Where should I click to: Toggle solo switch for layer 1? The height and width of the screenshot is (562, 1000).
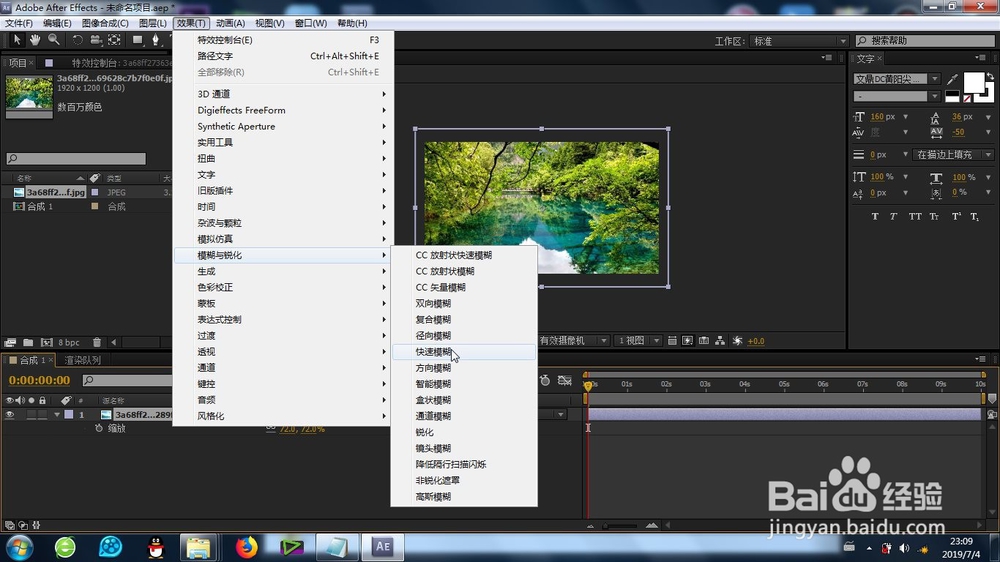click(31, 415)
